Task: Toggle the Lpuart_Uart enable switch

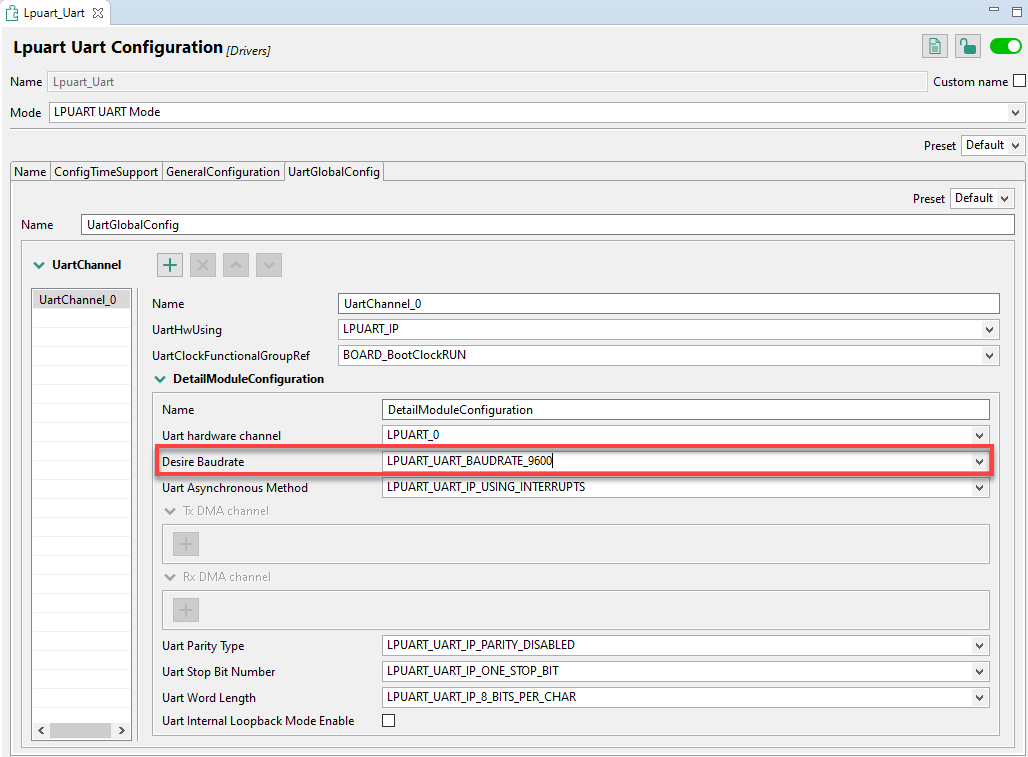Action: tap(1005, 45)
